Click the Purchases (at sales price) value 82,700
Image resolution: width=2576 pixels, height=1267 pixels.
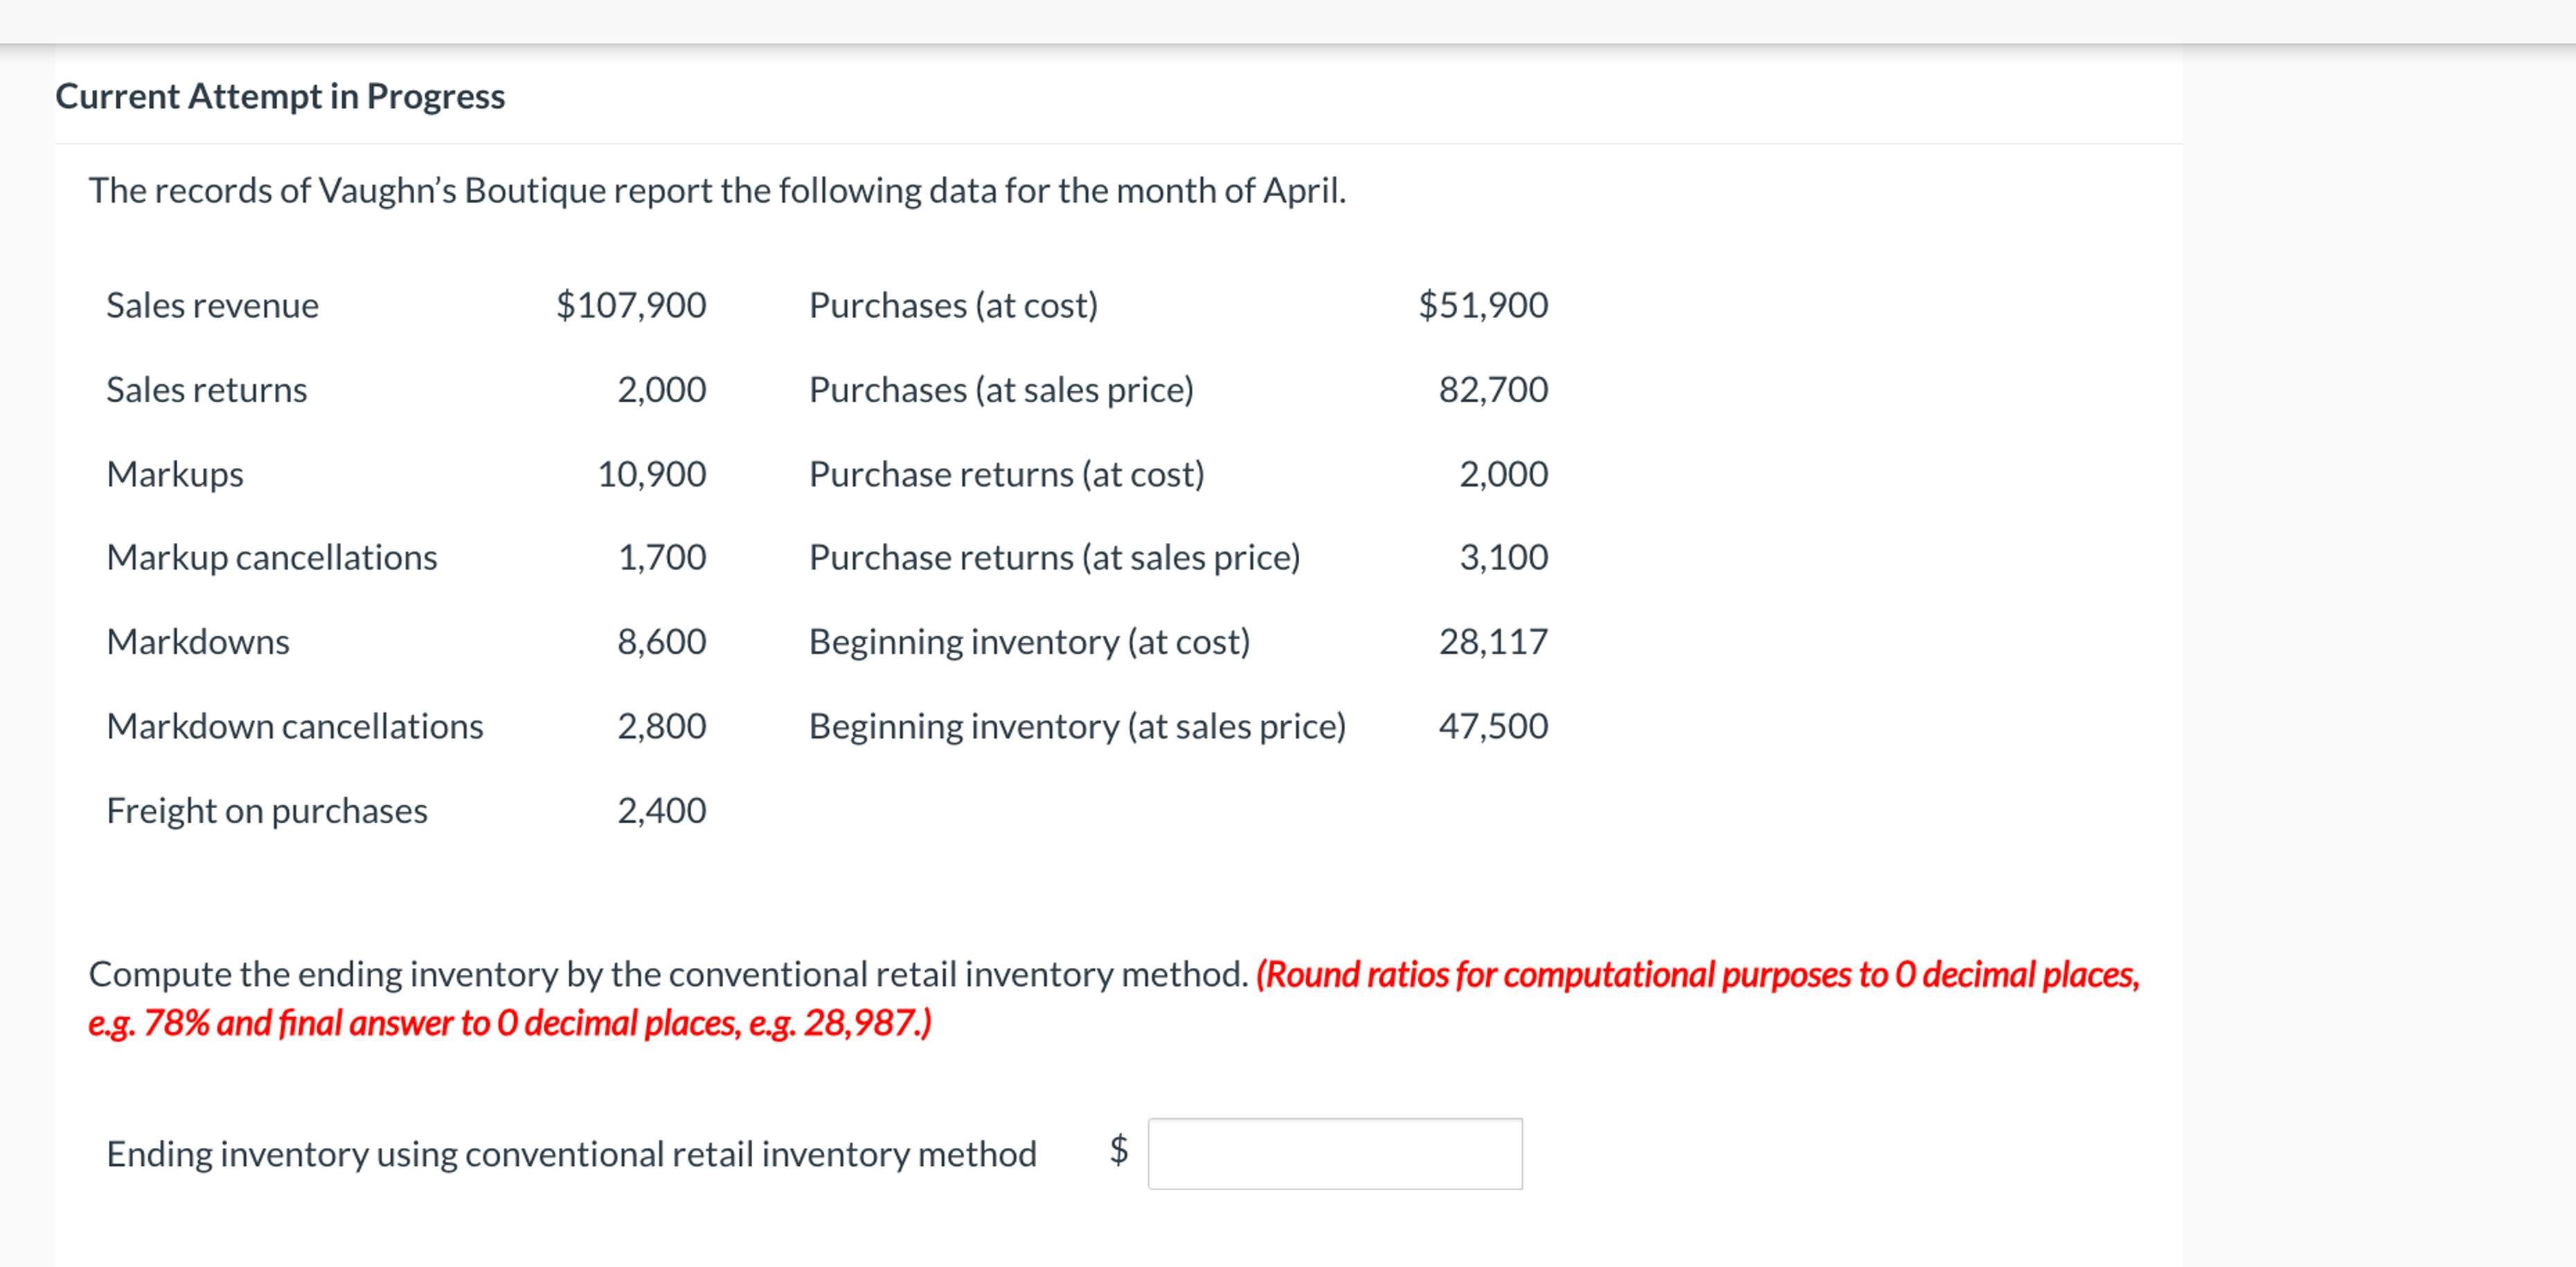1493,389
